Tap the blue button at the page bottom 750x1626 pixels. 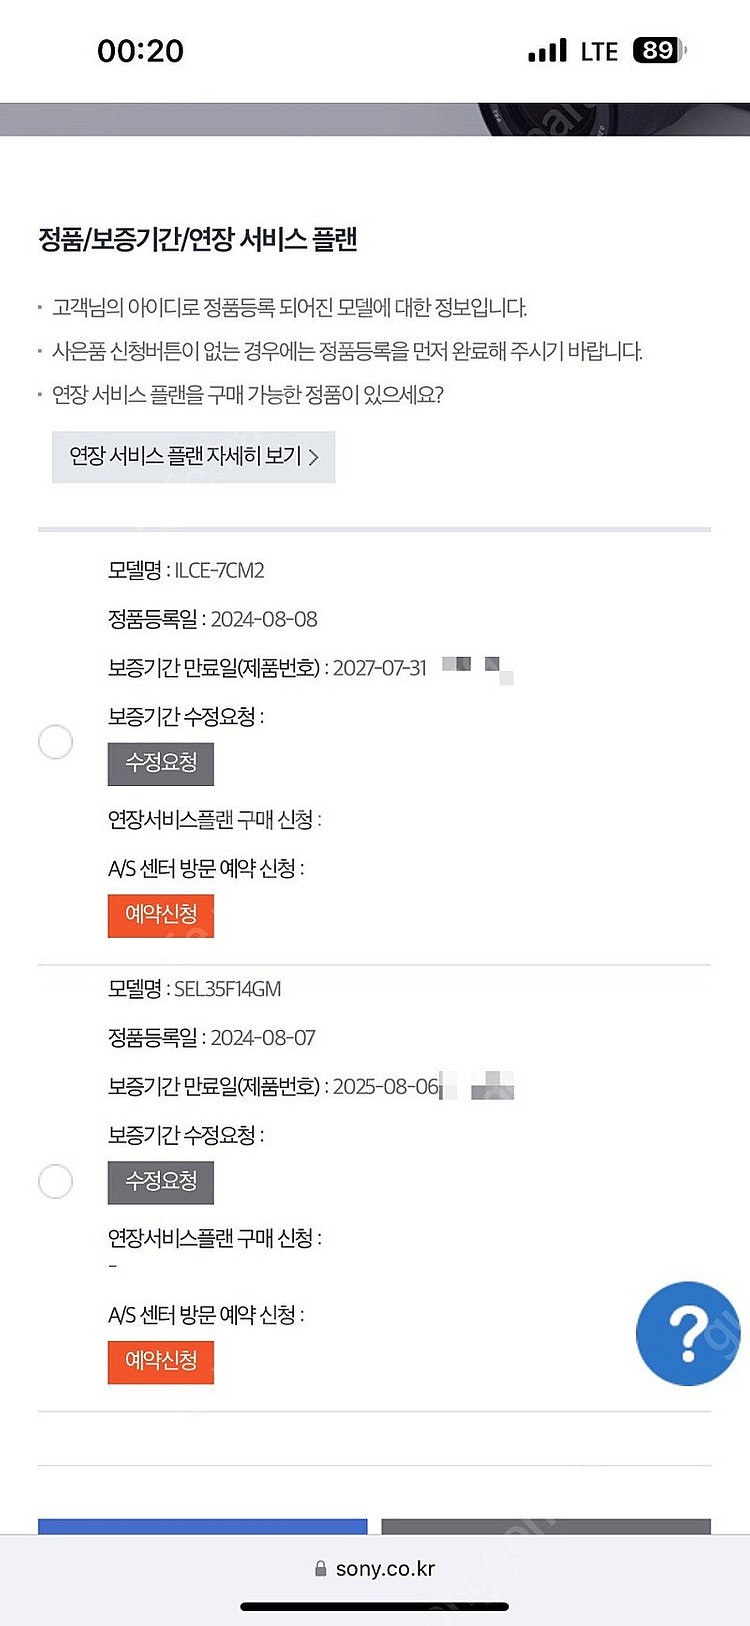point(203,1527)
